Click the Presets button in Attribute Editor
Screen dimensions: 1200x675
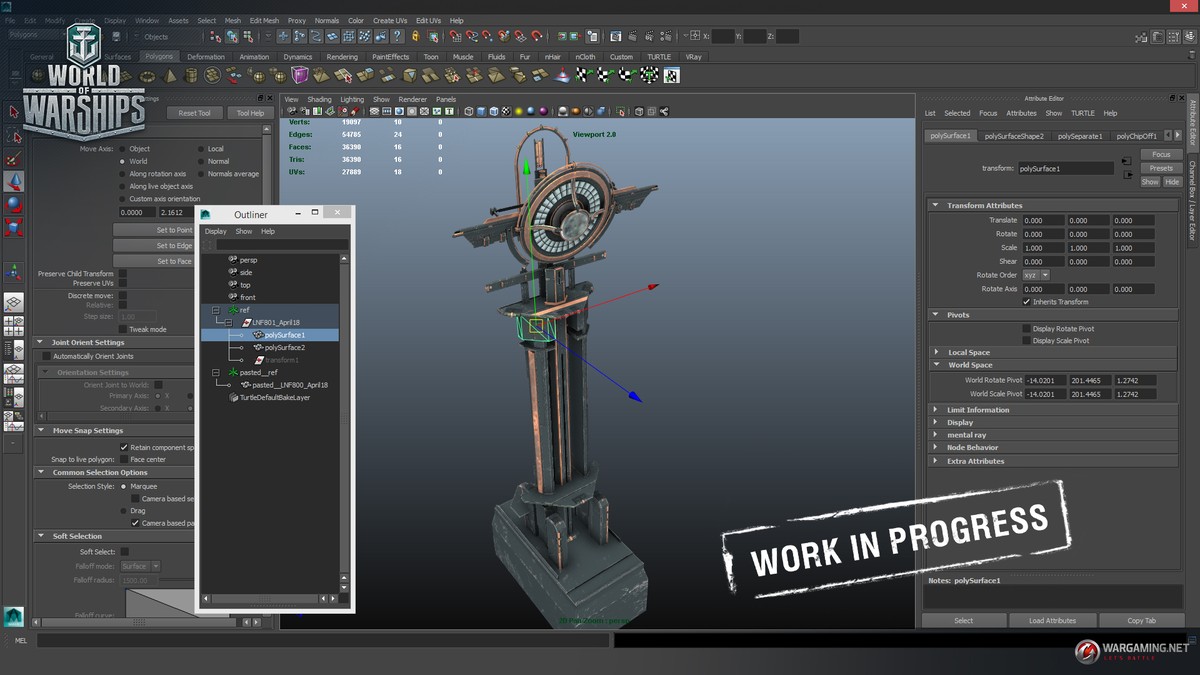1161,168
